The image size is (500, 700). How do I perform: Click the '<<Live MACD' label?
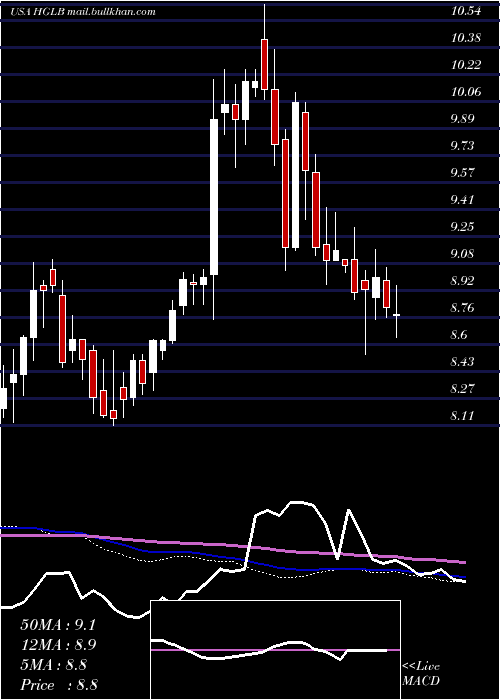(421, 674)
